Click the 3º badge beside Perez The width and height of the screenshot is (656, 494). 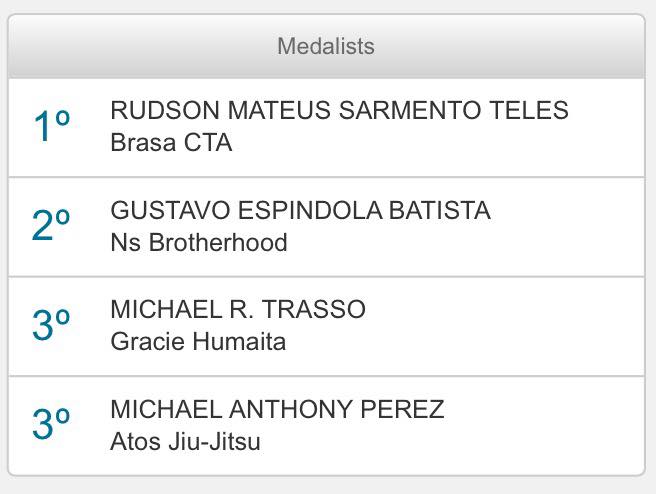click(51, 424)
